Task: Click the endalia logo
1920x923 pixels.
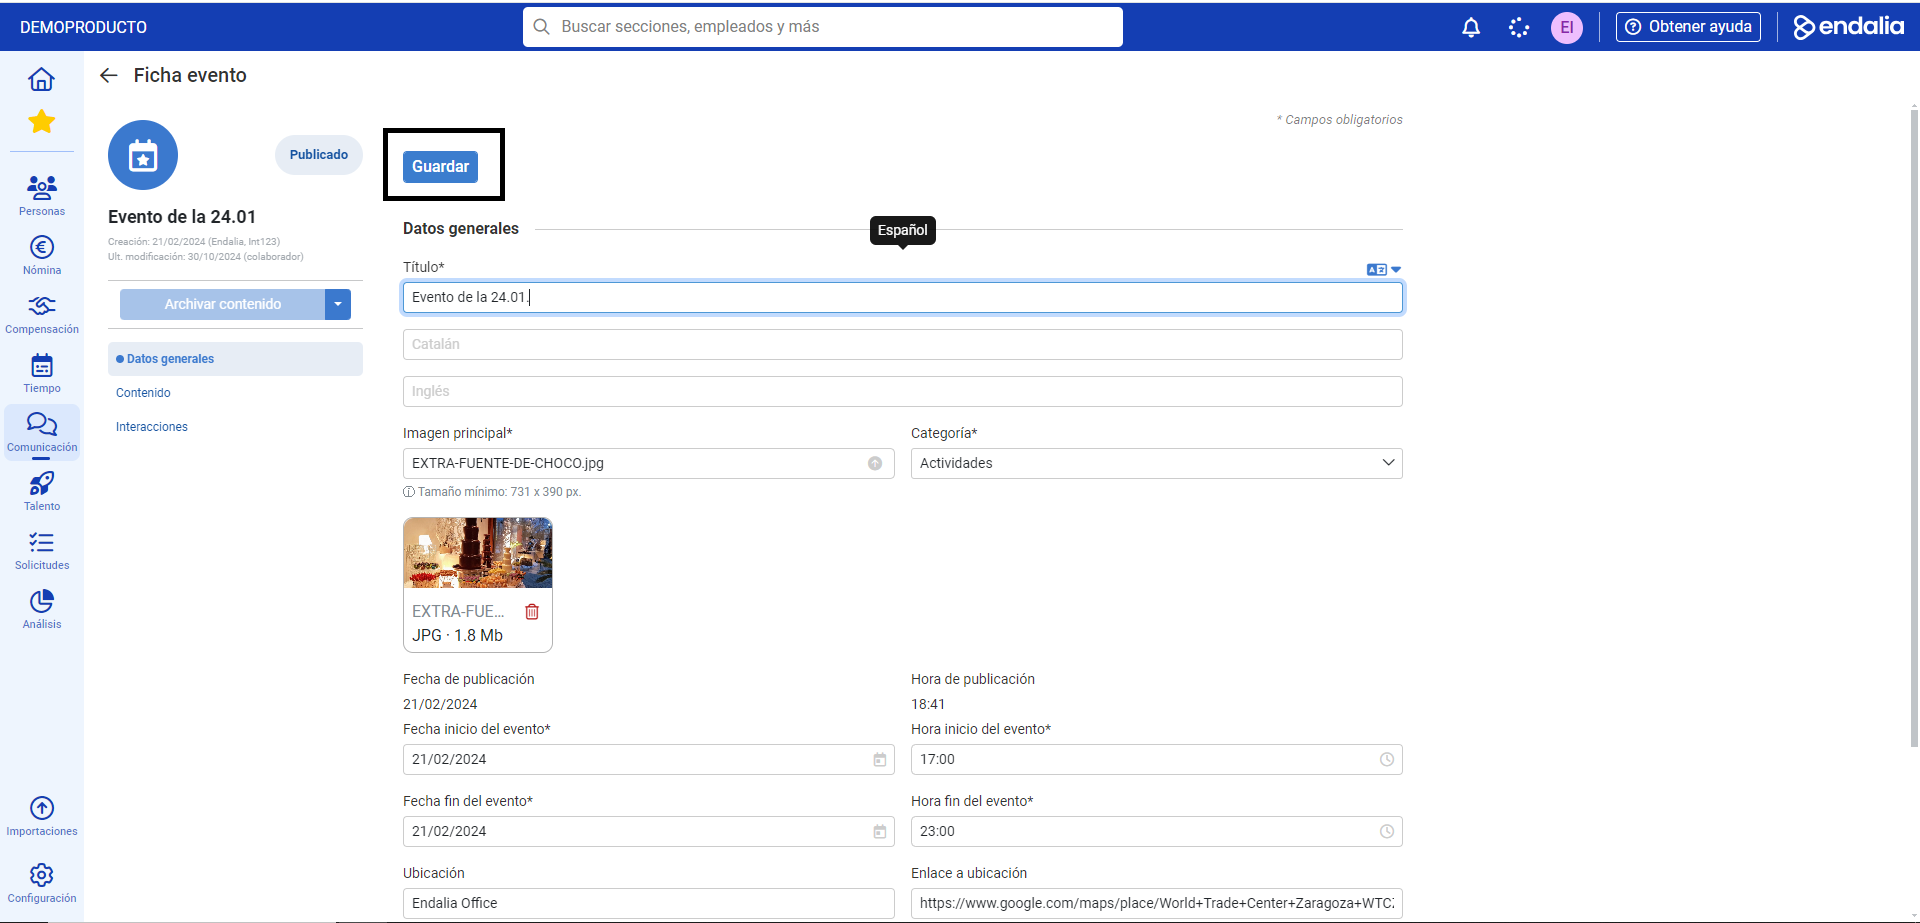Action: [x=1848, y=27]
